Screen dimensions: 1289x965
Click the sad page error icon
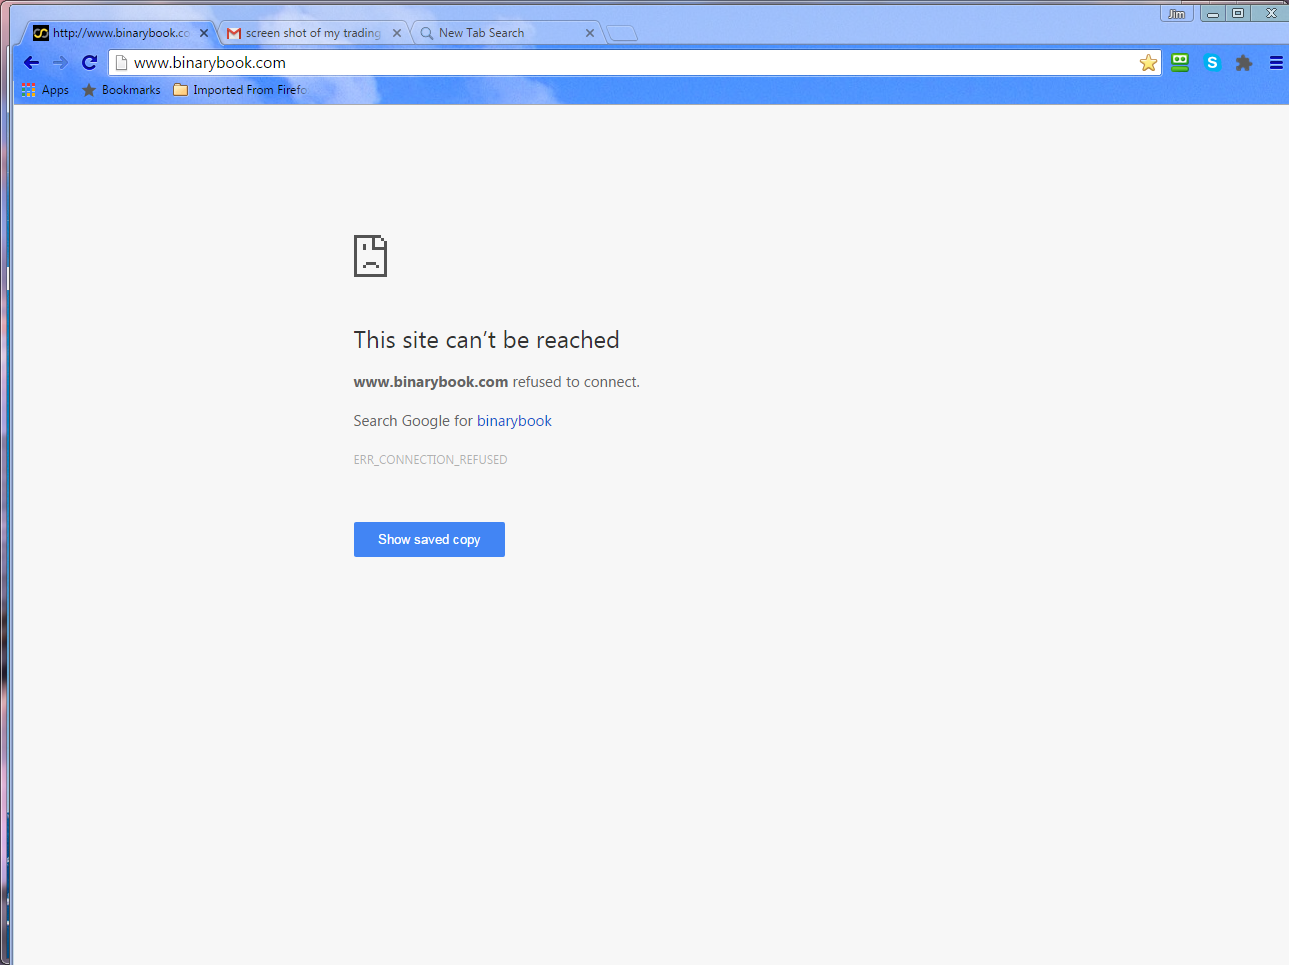[x=370, y=256]
